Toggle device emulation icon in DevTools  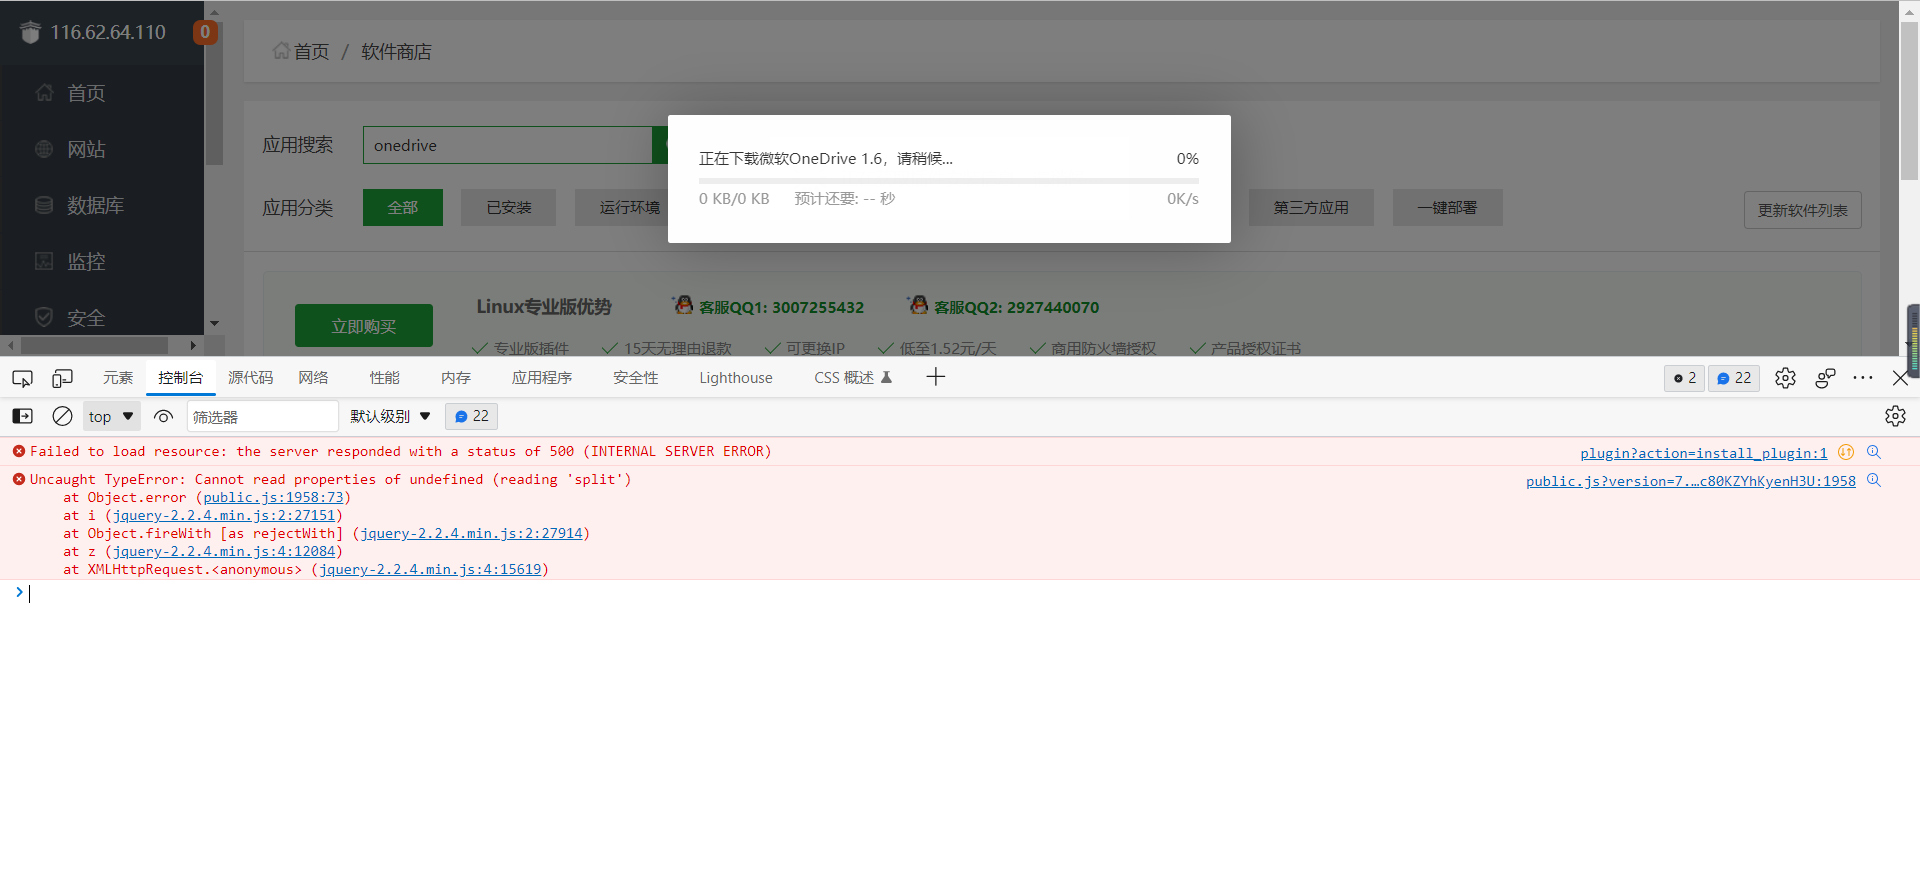pyautogui.click(x=62, y=378)
